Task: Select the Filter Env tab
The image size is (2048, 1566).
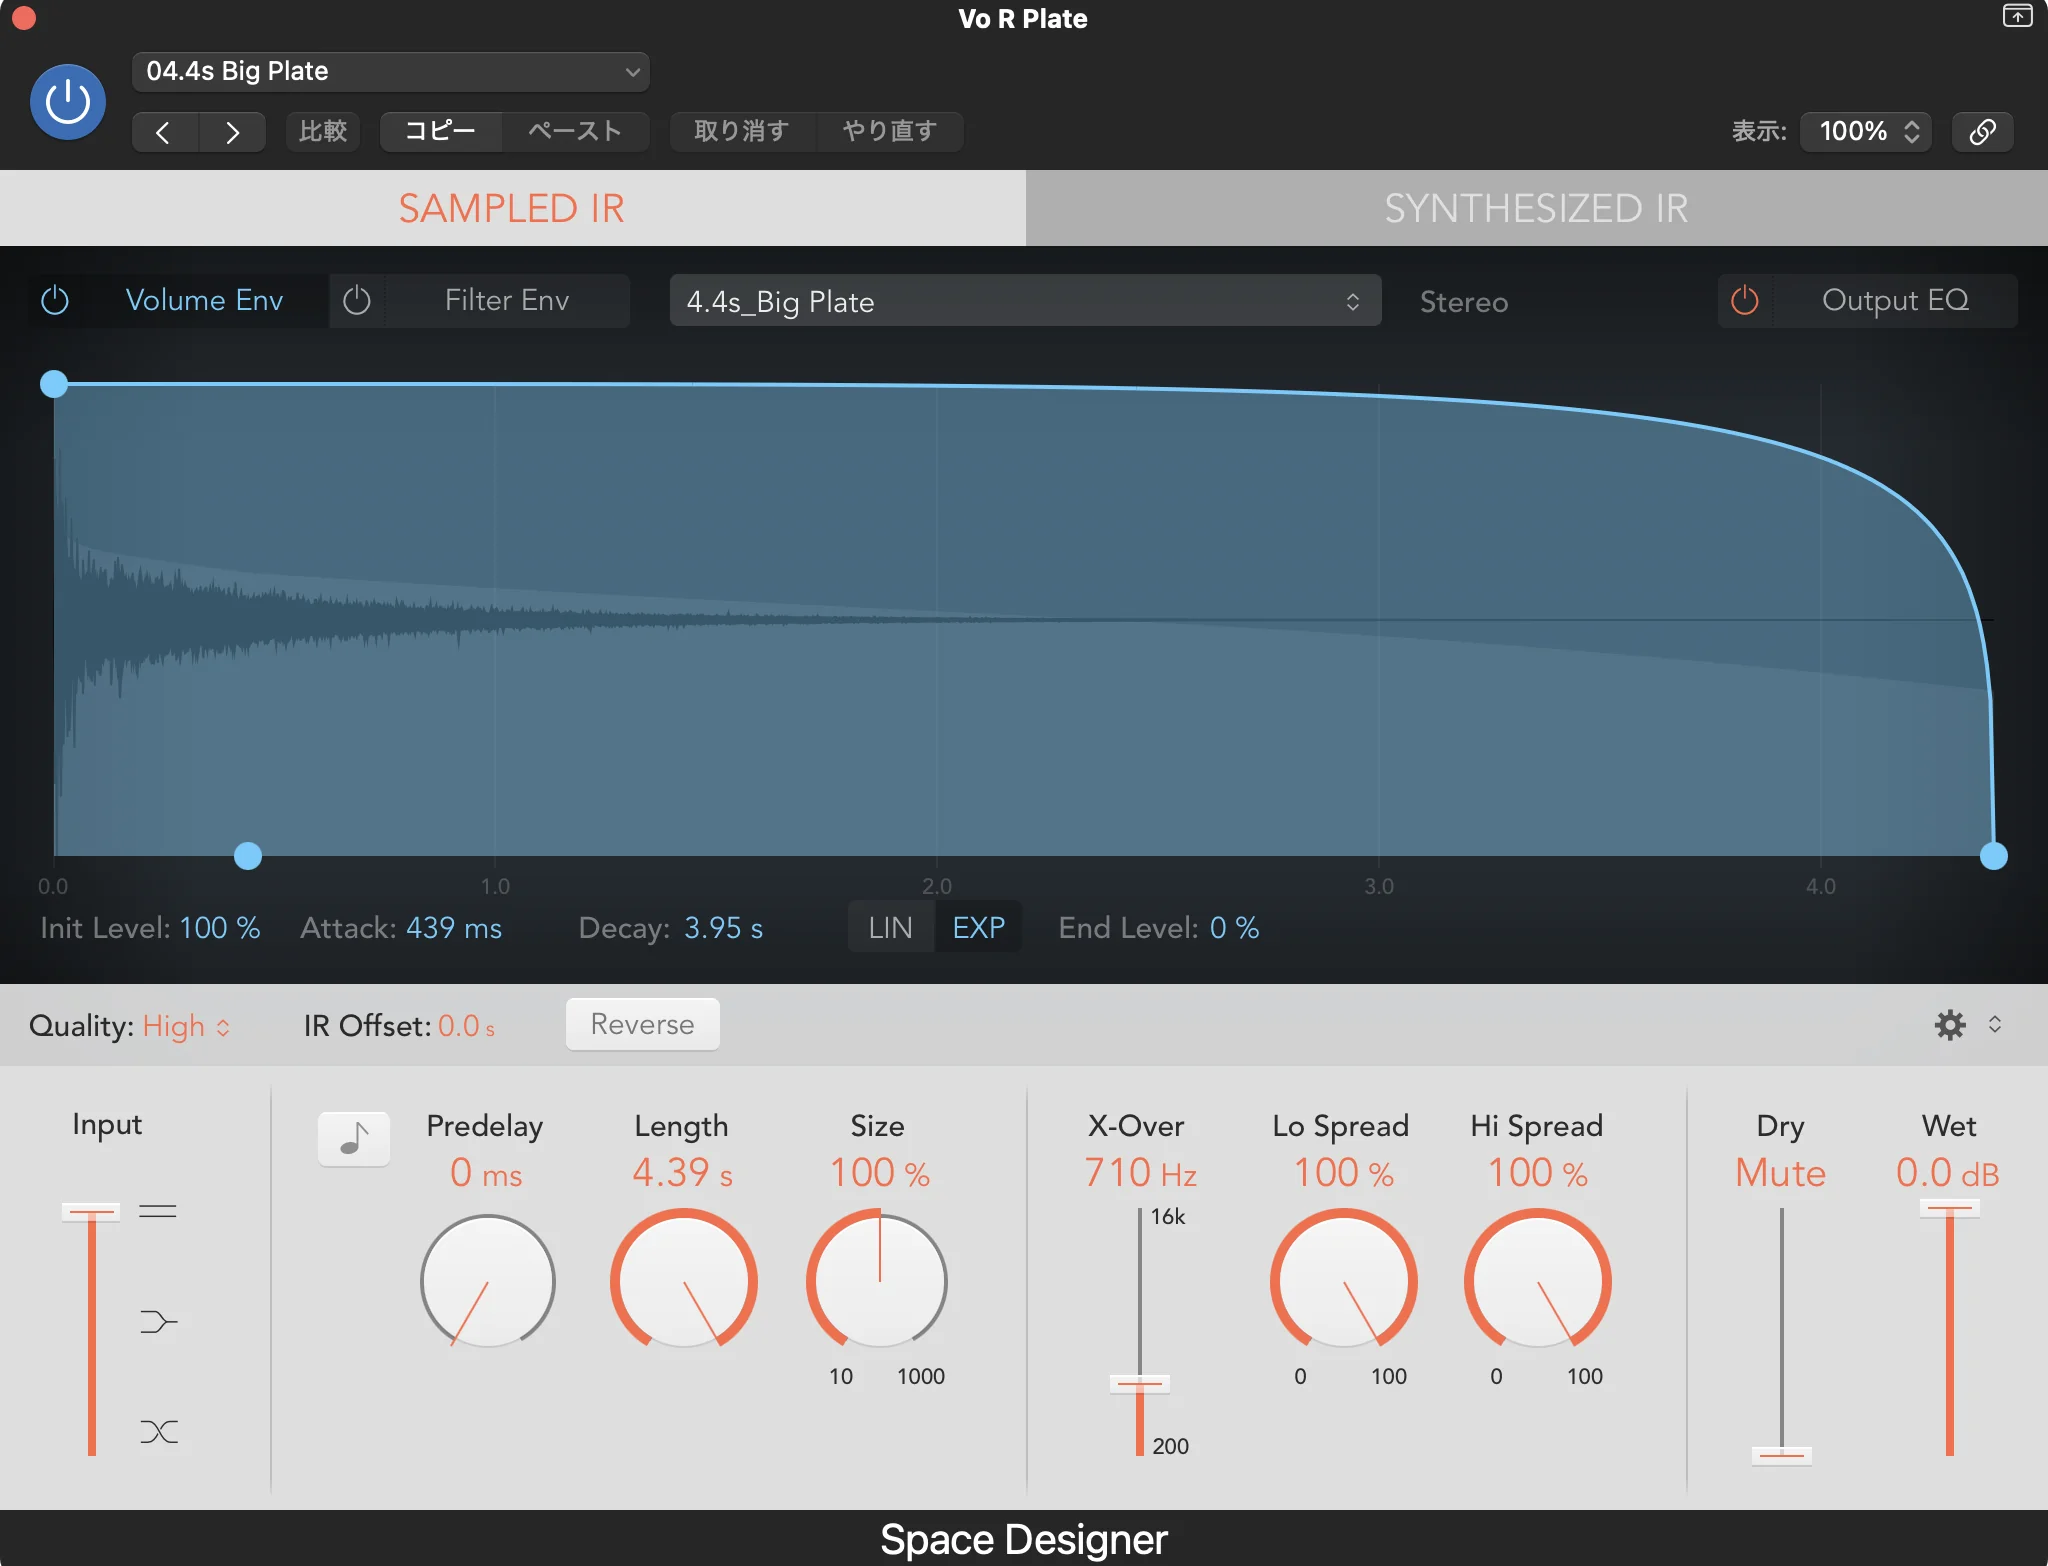Action: pos(507,301)
